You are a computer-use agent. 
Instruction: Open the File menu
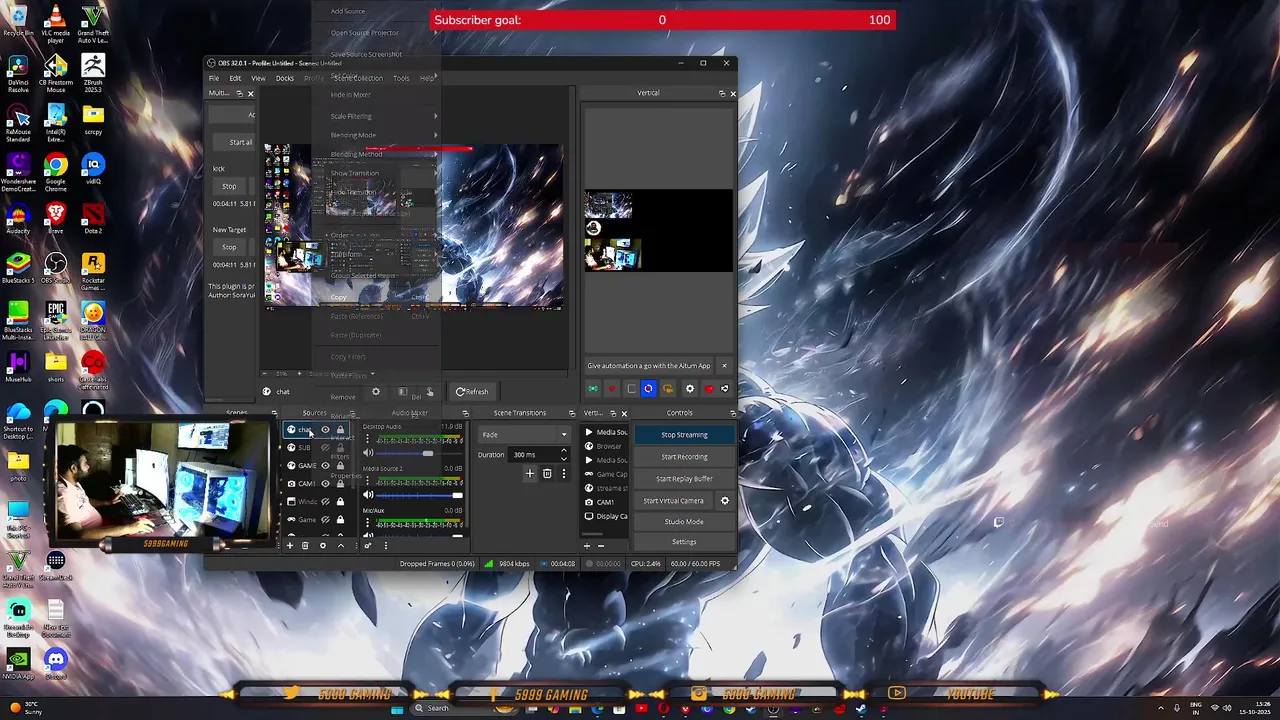point(214,78)
